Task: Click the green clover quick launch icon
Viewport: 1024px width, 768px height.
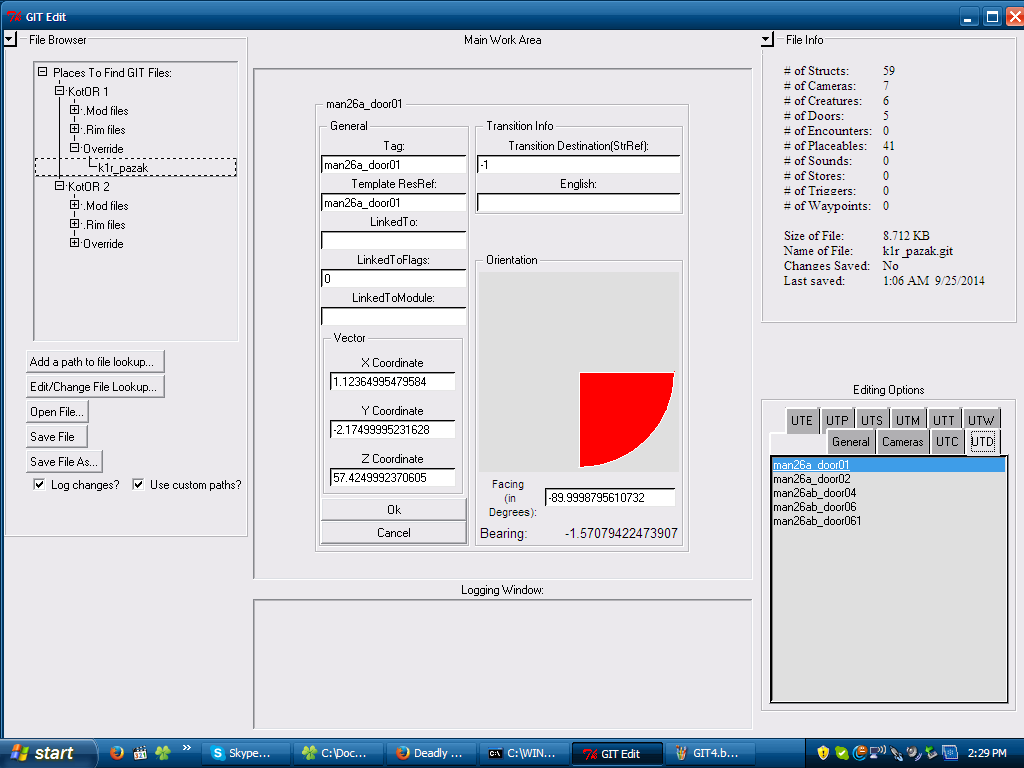Action: tap(163, 753)
